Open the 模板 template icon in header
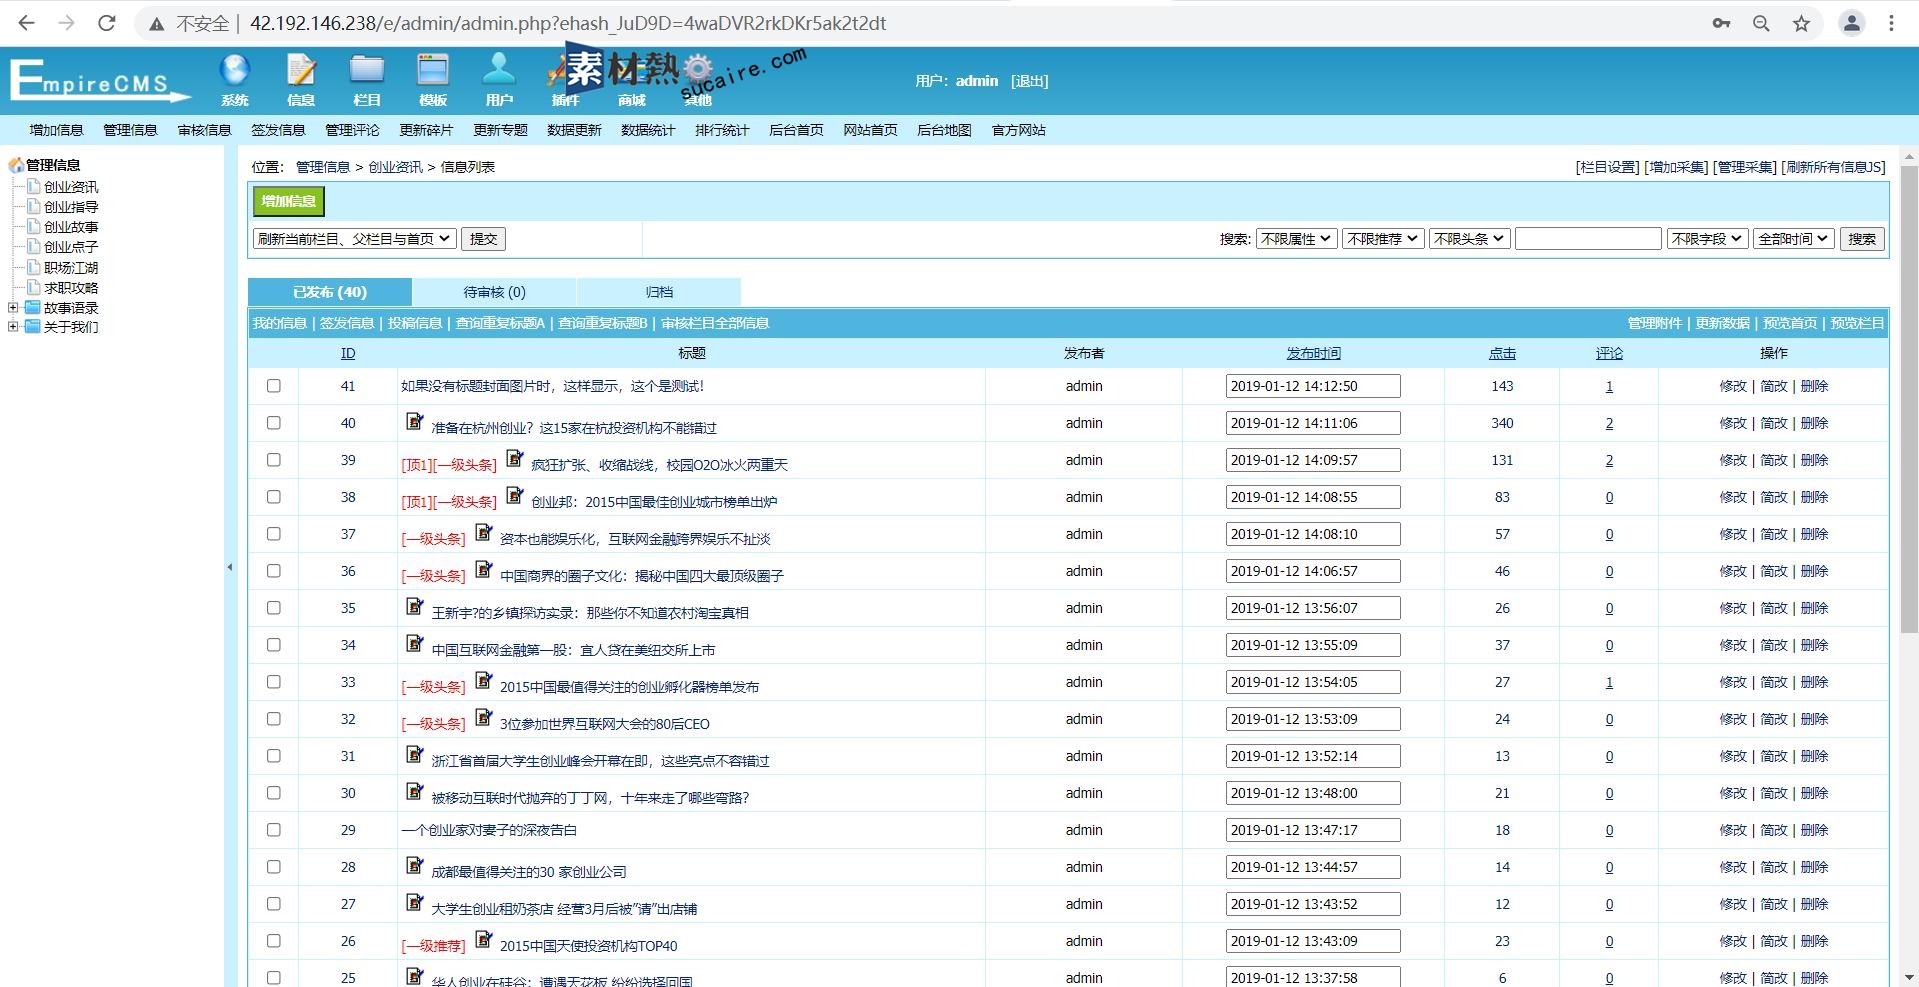 433,79
